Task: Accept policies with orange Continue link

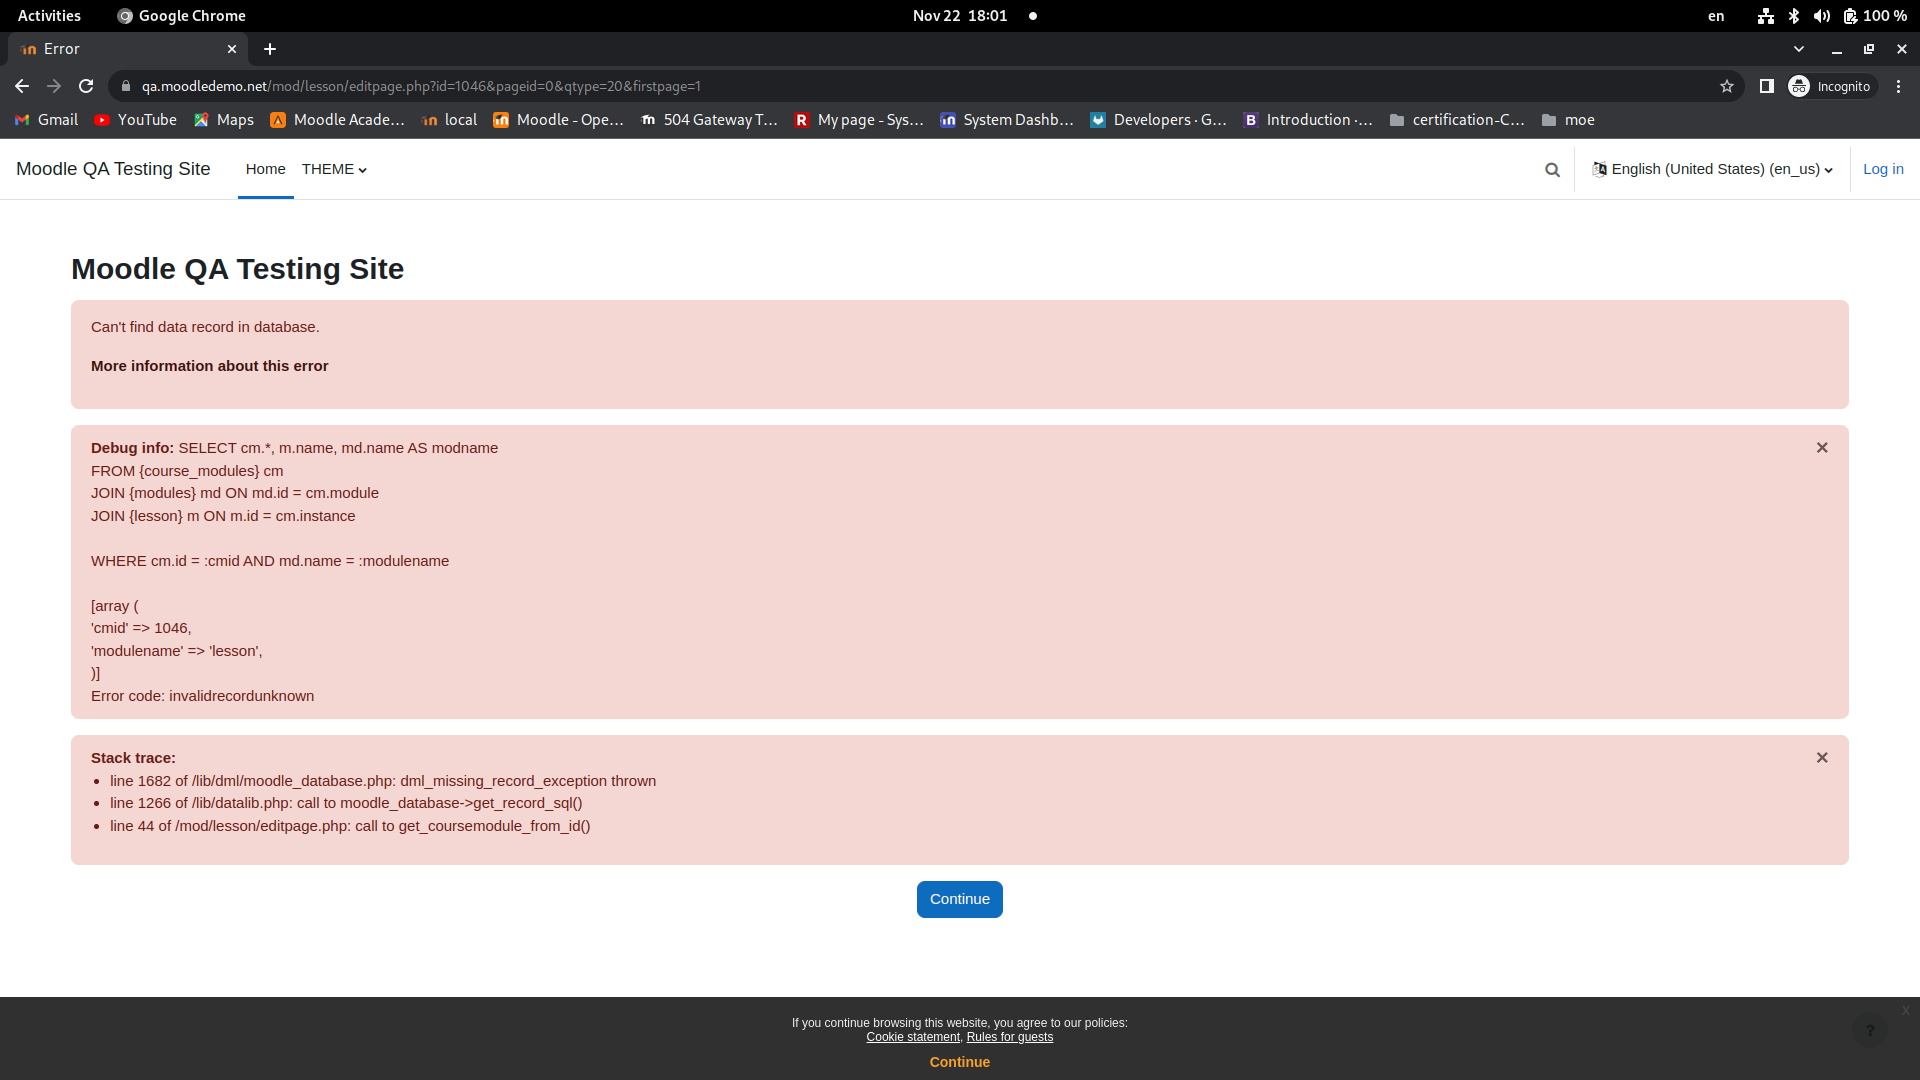Action: (960, 1062)
